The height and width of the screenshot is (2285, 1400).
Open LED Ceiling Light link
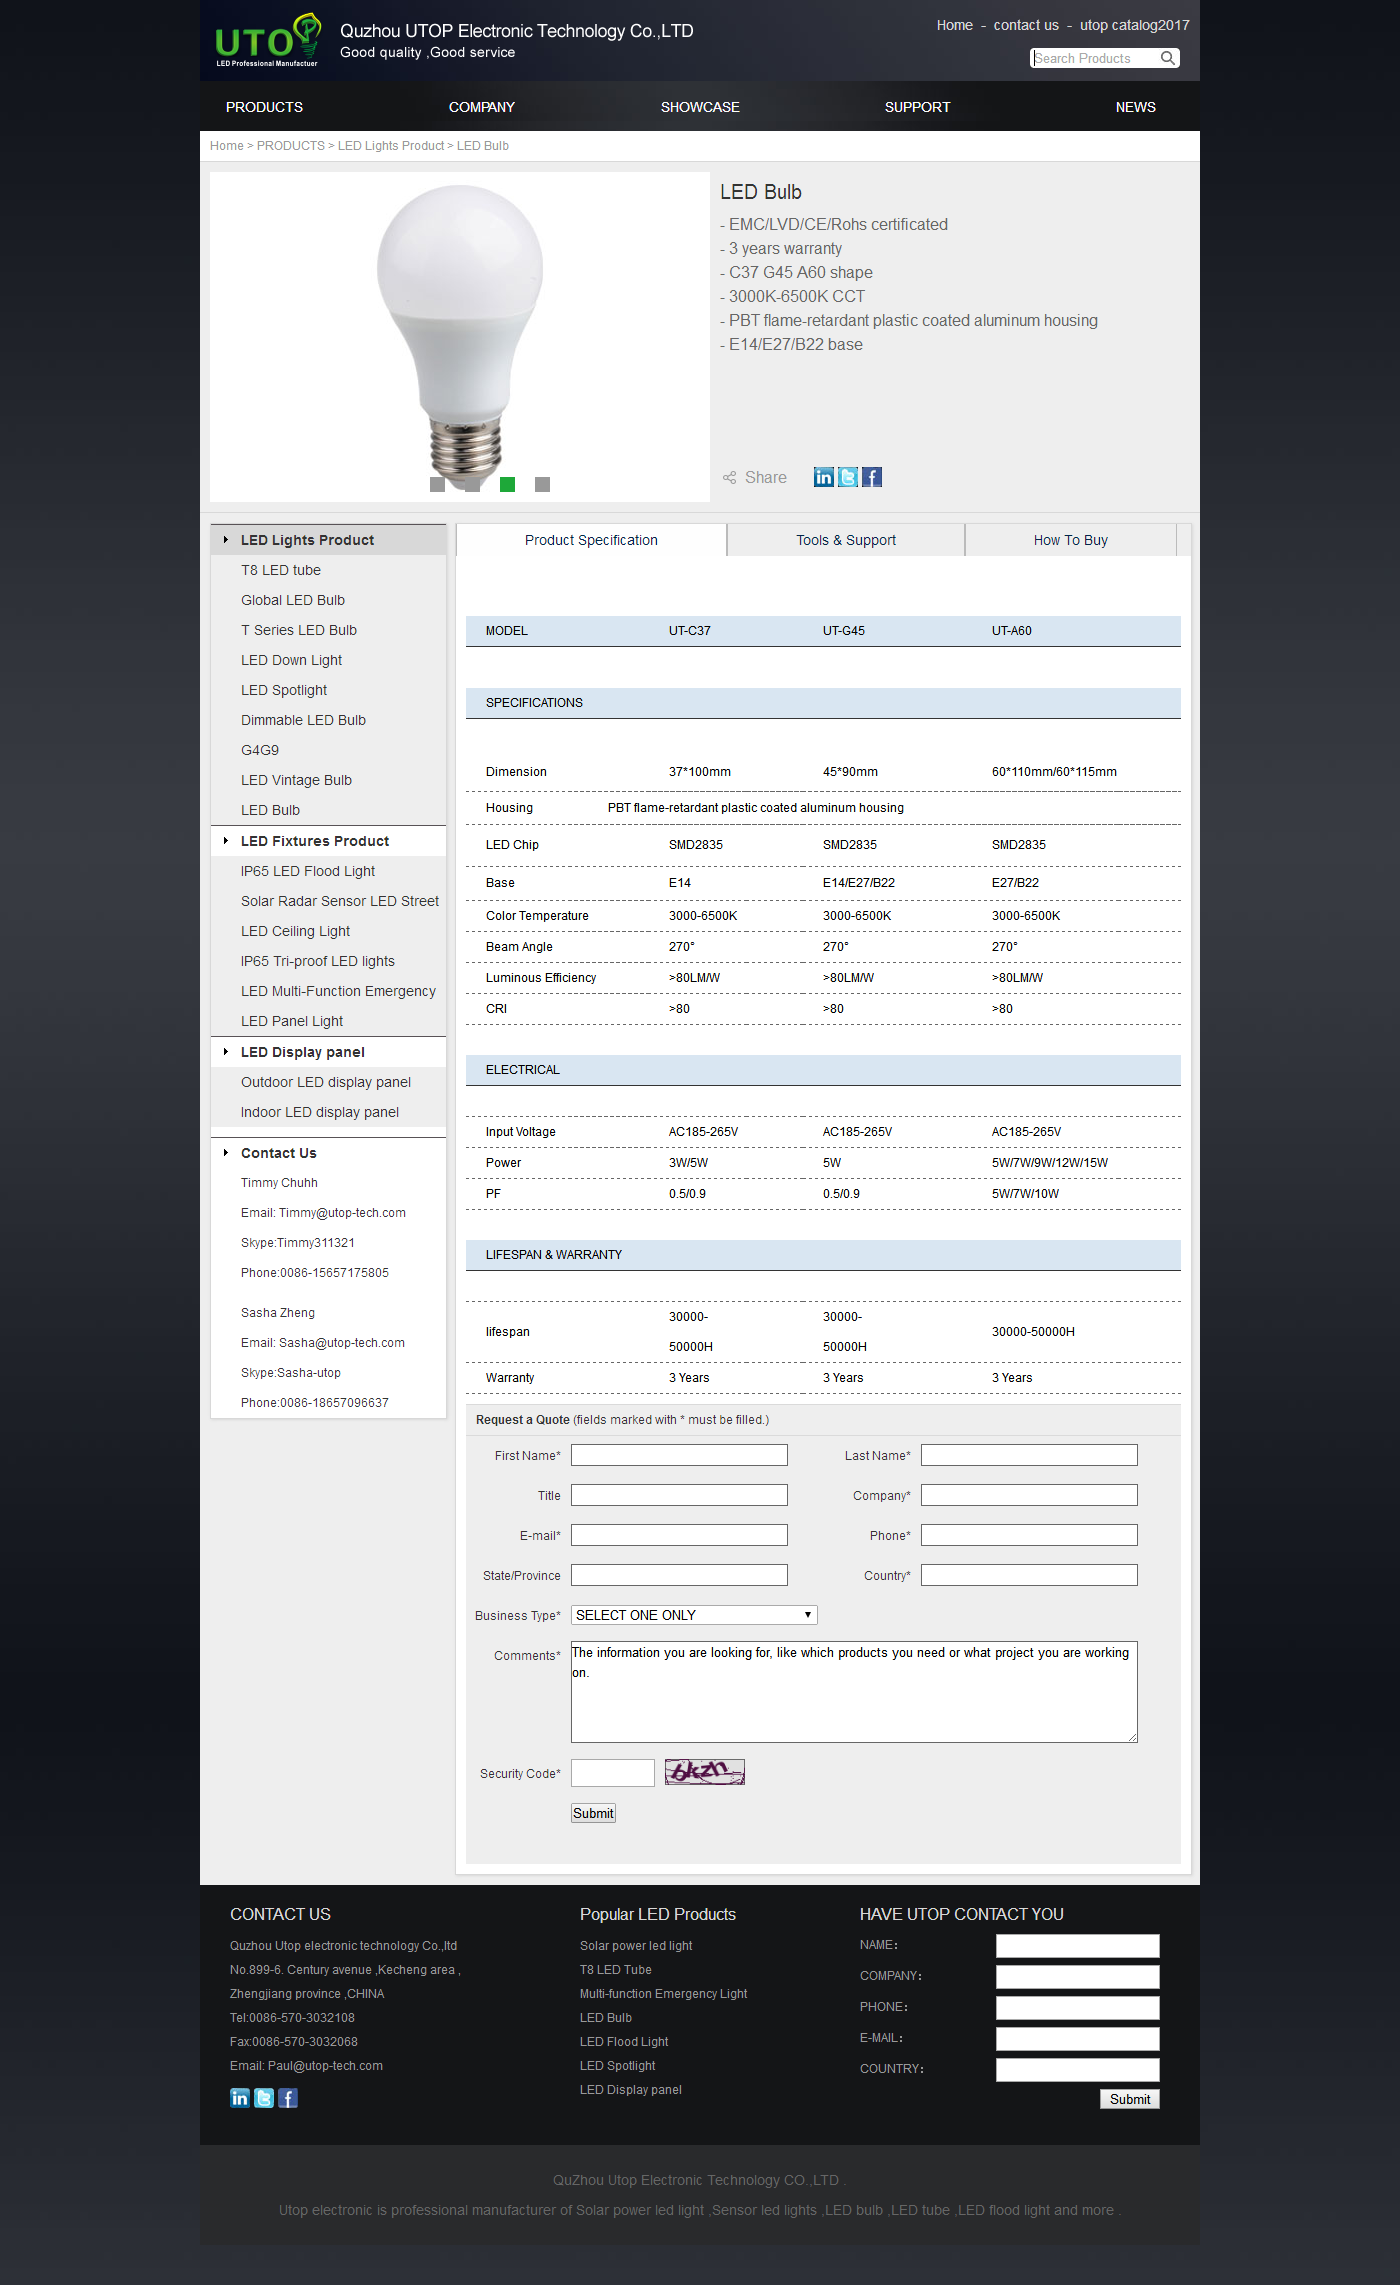(295, 931)
